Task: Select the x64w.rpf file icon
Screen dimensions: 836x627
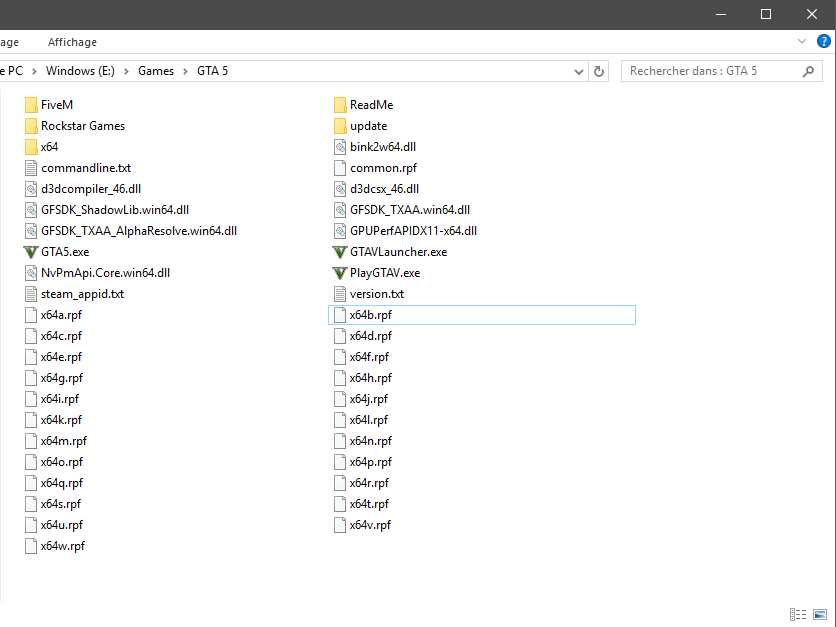Action: tap(31, 546)
